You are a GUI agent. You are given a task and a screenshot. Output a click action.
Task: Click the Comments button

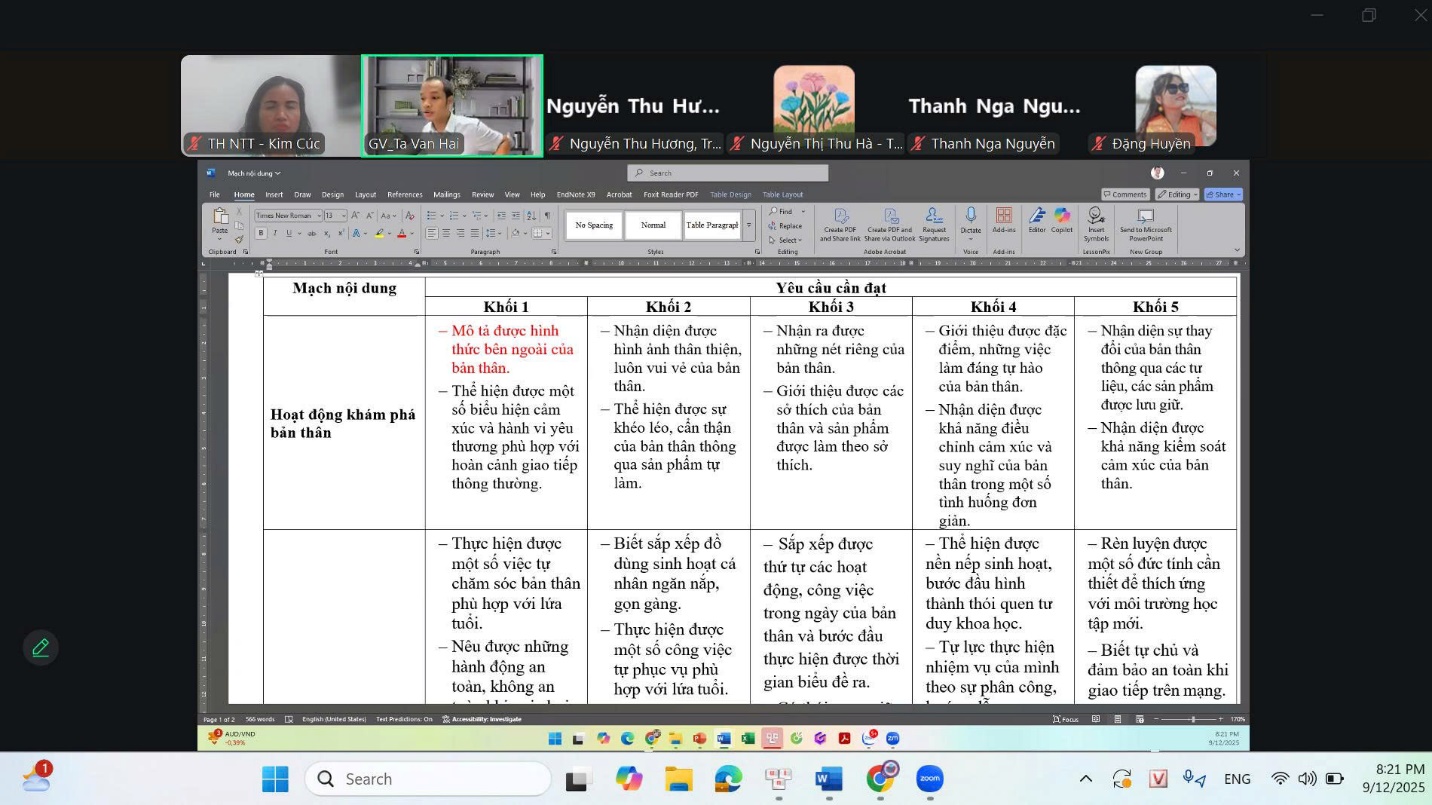click(x=1125, y=194)
